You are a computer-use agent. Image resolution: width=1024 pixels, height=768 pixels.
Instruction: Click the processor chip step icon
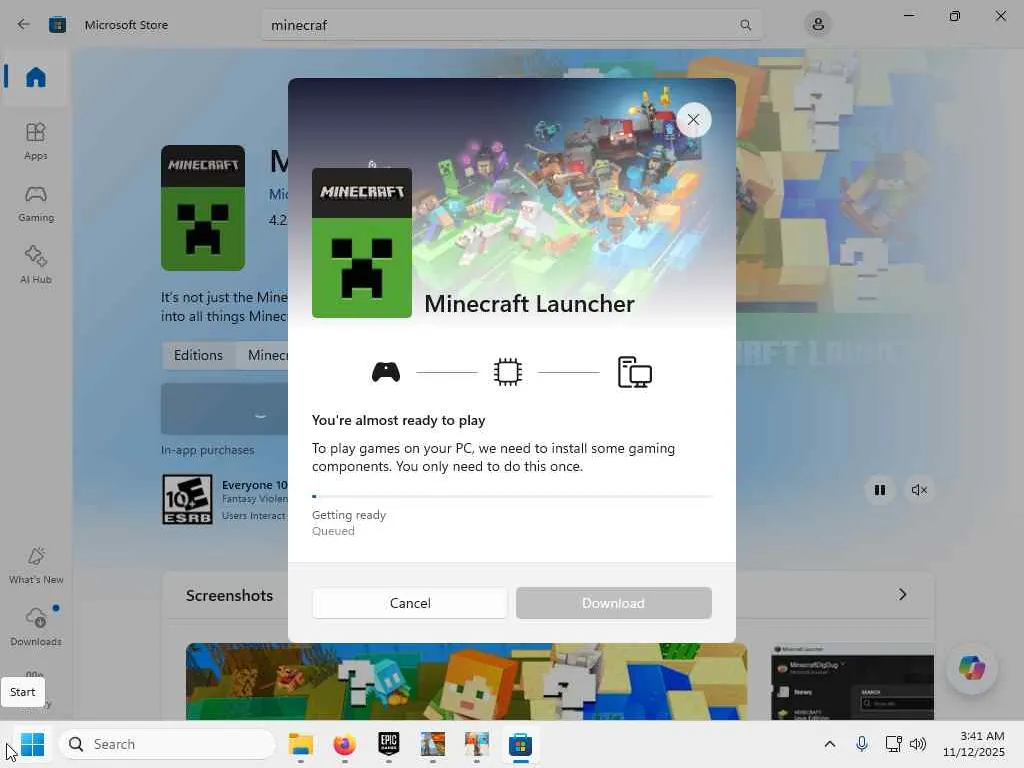(507, 372)
